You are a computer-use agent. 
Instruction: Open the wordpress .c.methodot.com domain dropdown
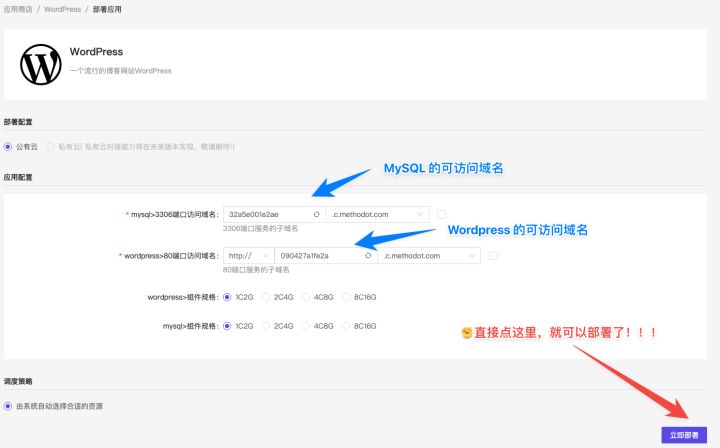[x=429, y=256]
